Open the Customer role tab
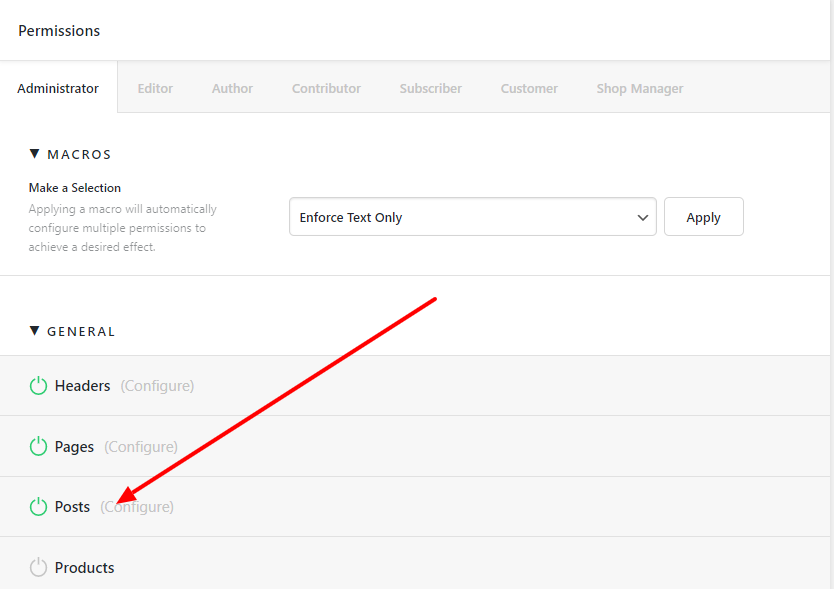Image resolution: width=834 pixels, height=589 pixels. [x=529, y=88]
